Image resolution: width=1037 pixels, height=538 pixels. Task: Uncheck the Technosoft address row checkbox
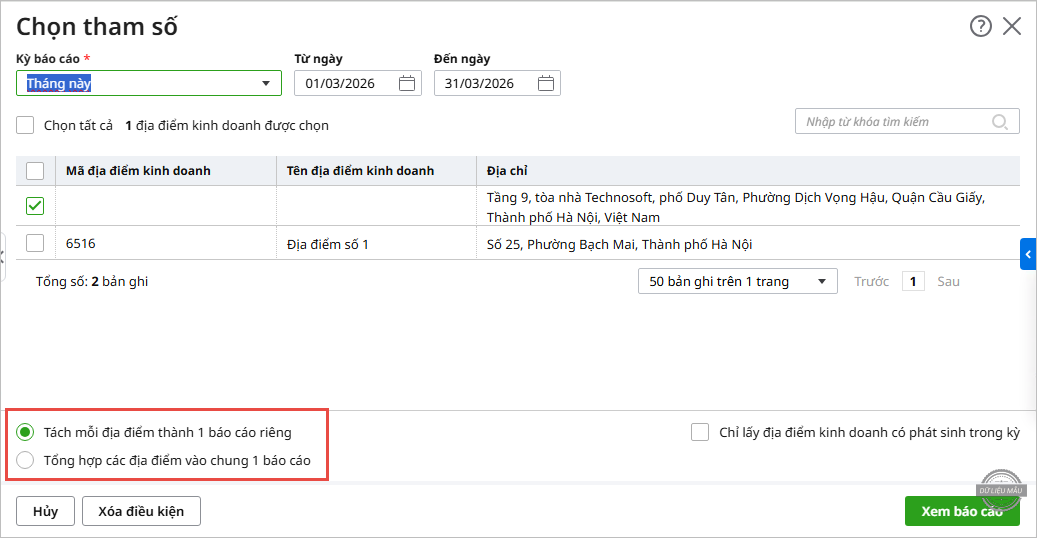[35, 206]
